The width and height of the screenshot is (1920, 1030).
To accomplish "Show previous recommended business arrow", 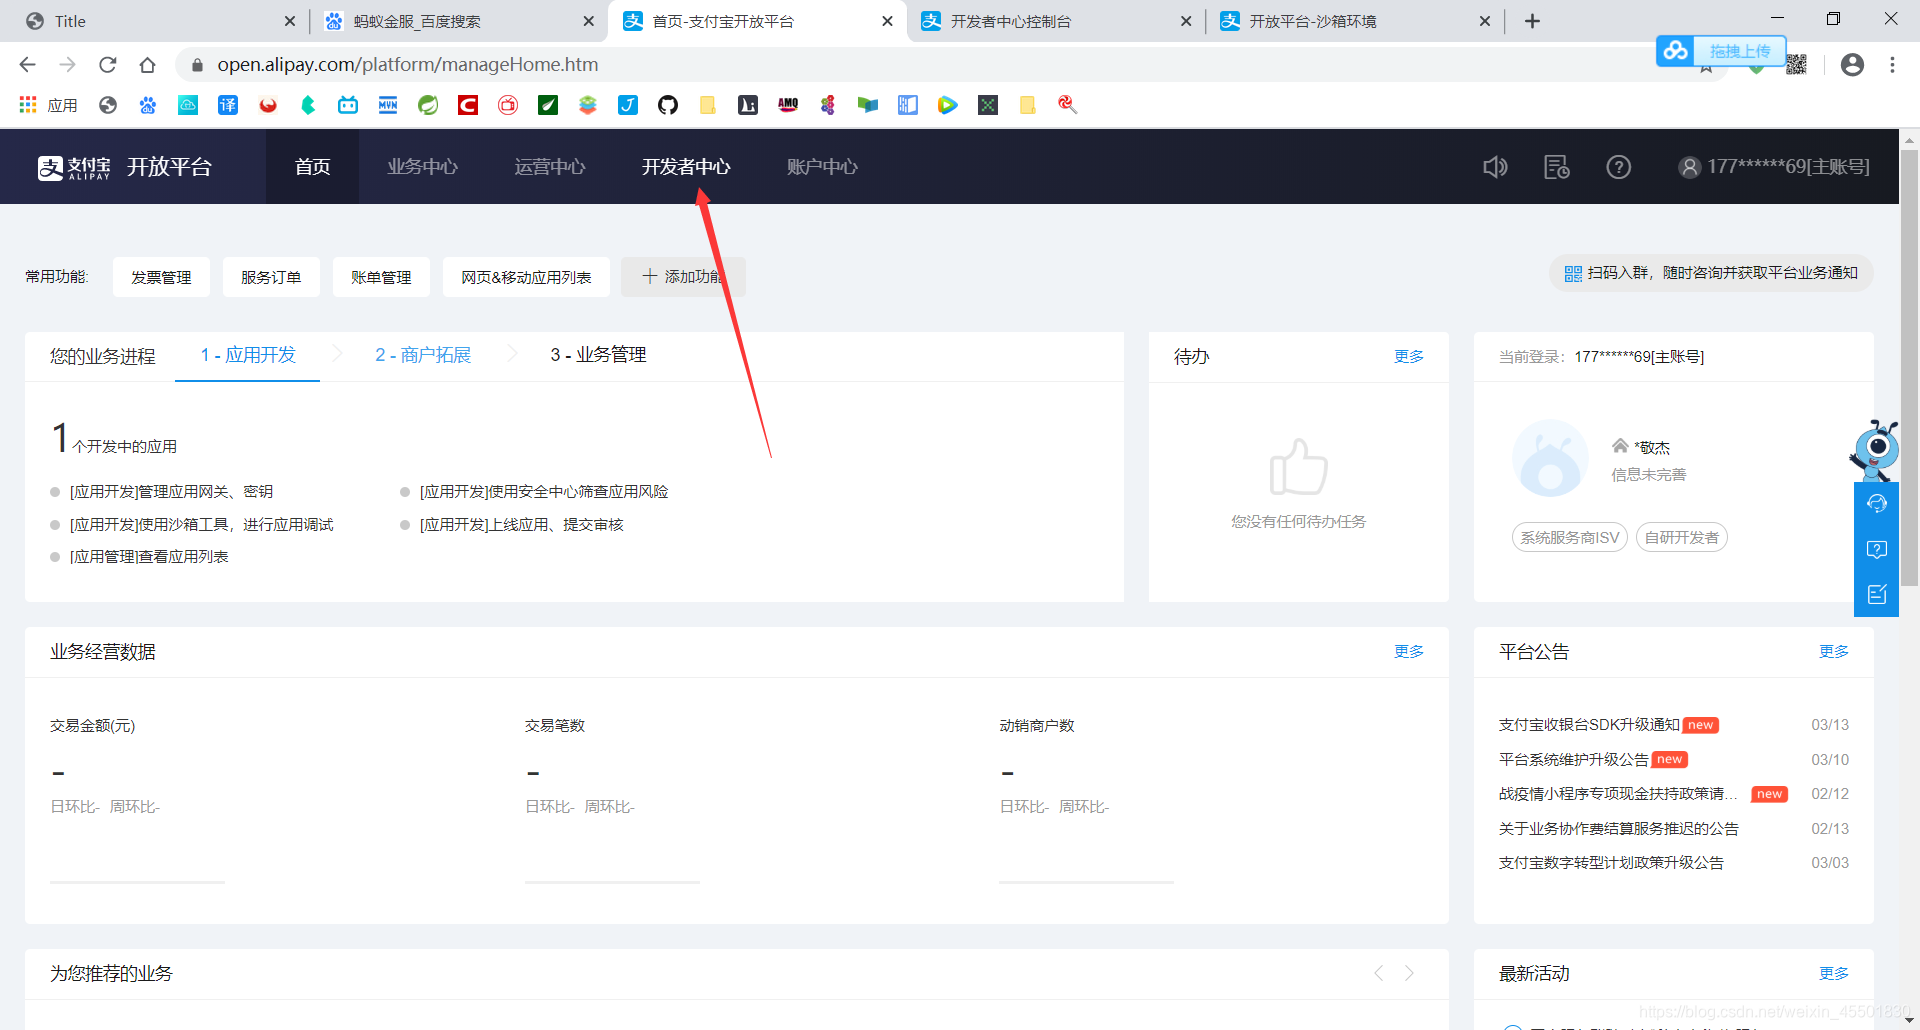I will coord(1379,973).
